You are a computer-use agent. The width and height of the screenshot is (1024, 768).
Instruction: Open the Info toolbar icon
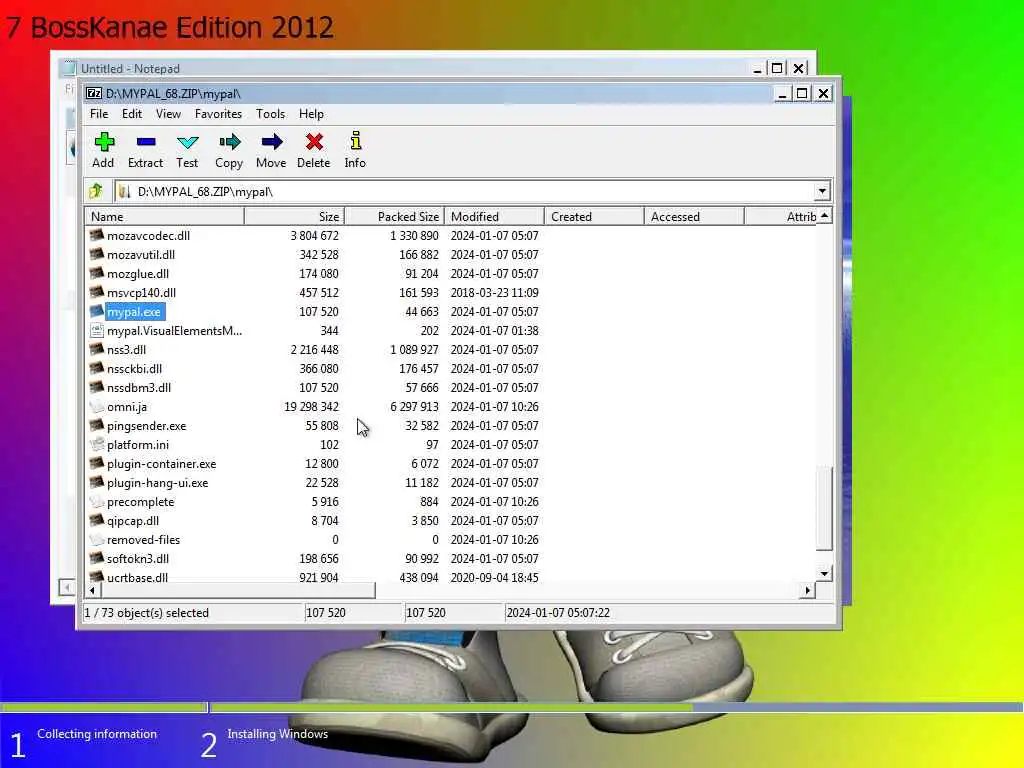355,141
